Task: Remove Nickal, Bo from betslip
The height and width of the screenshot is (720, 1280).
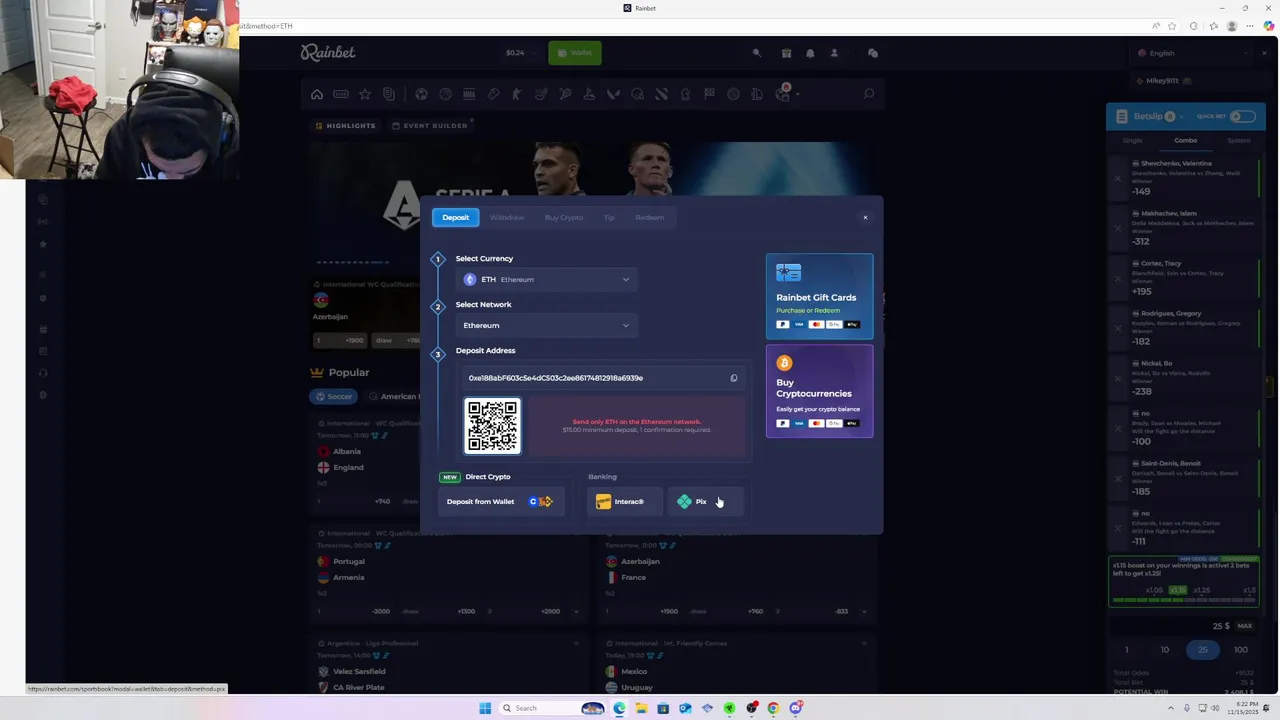Action: pos(1118,378)
